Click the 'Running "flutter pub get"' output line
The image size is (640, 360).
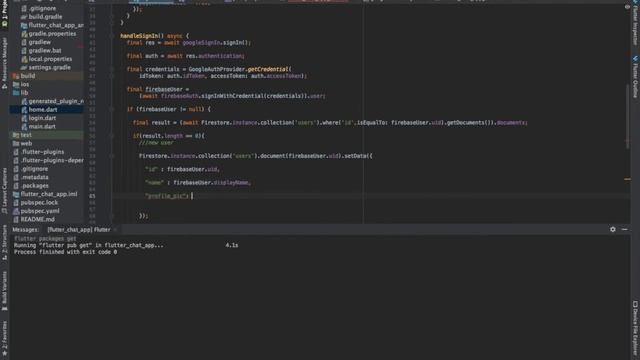(x=89, y=245)
